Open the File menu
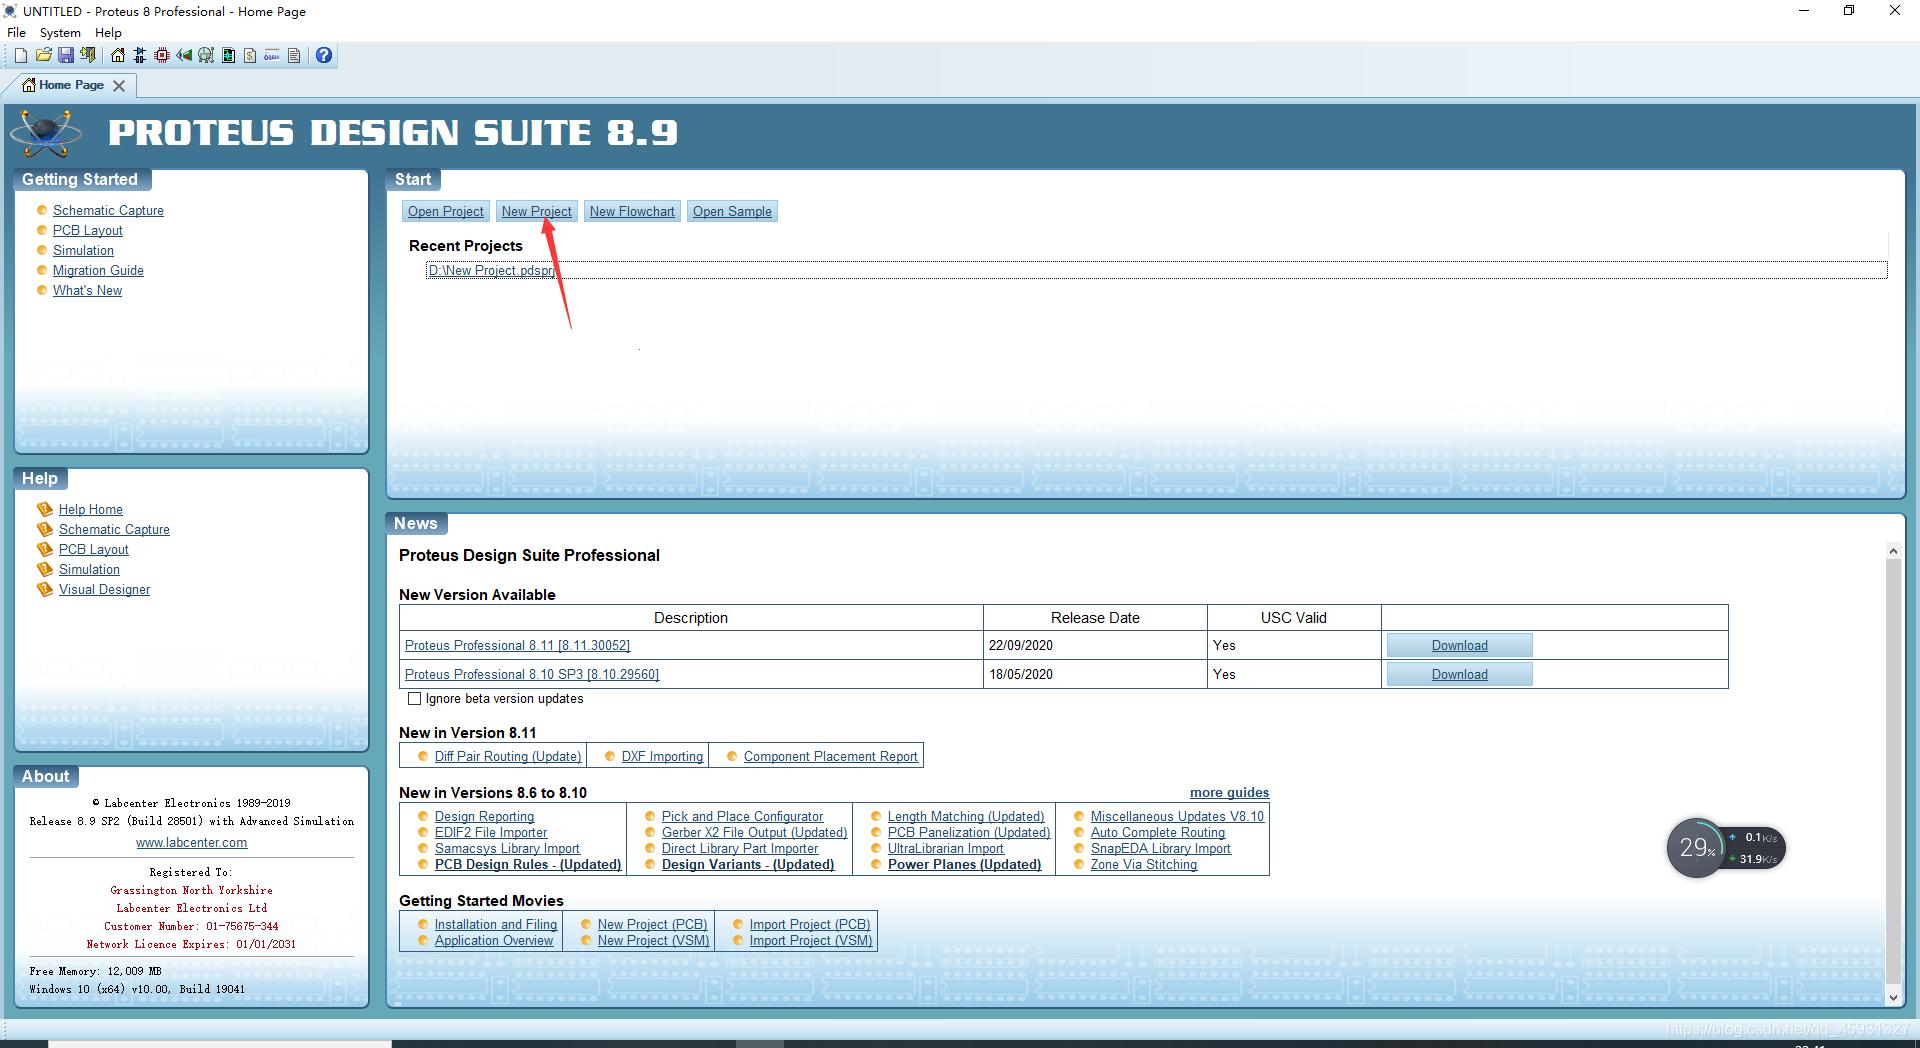 (16, 33)
